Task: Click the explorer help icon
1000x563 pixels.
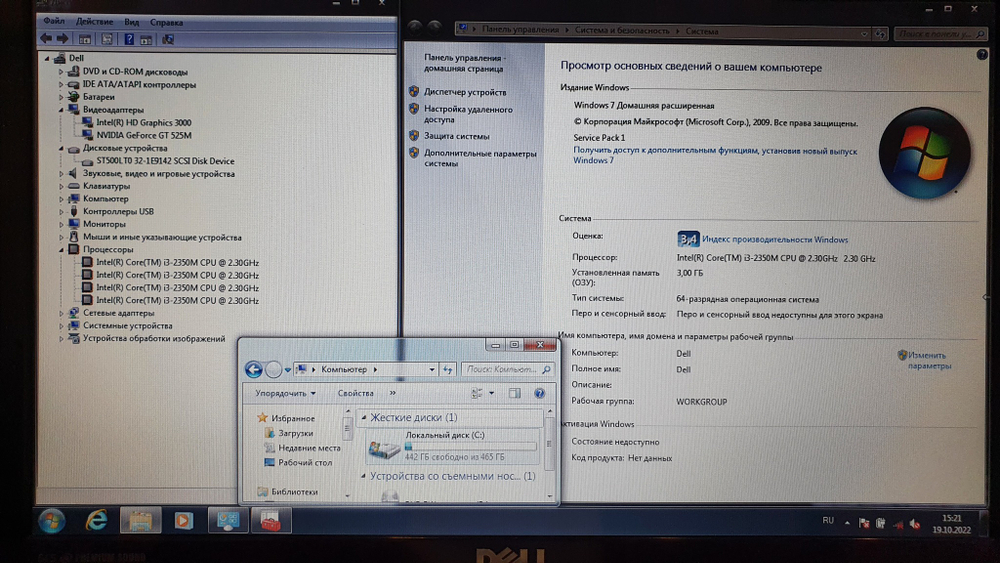Action: click(540, 393)
